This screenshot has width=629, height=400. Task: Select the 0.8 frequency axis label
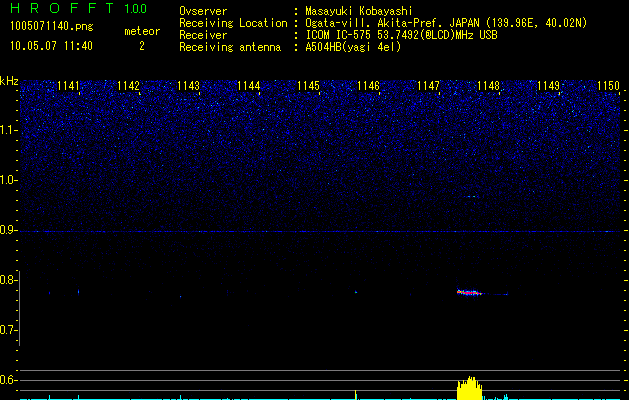click(x=9, y=280)
